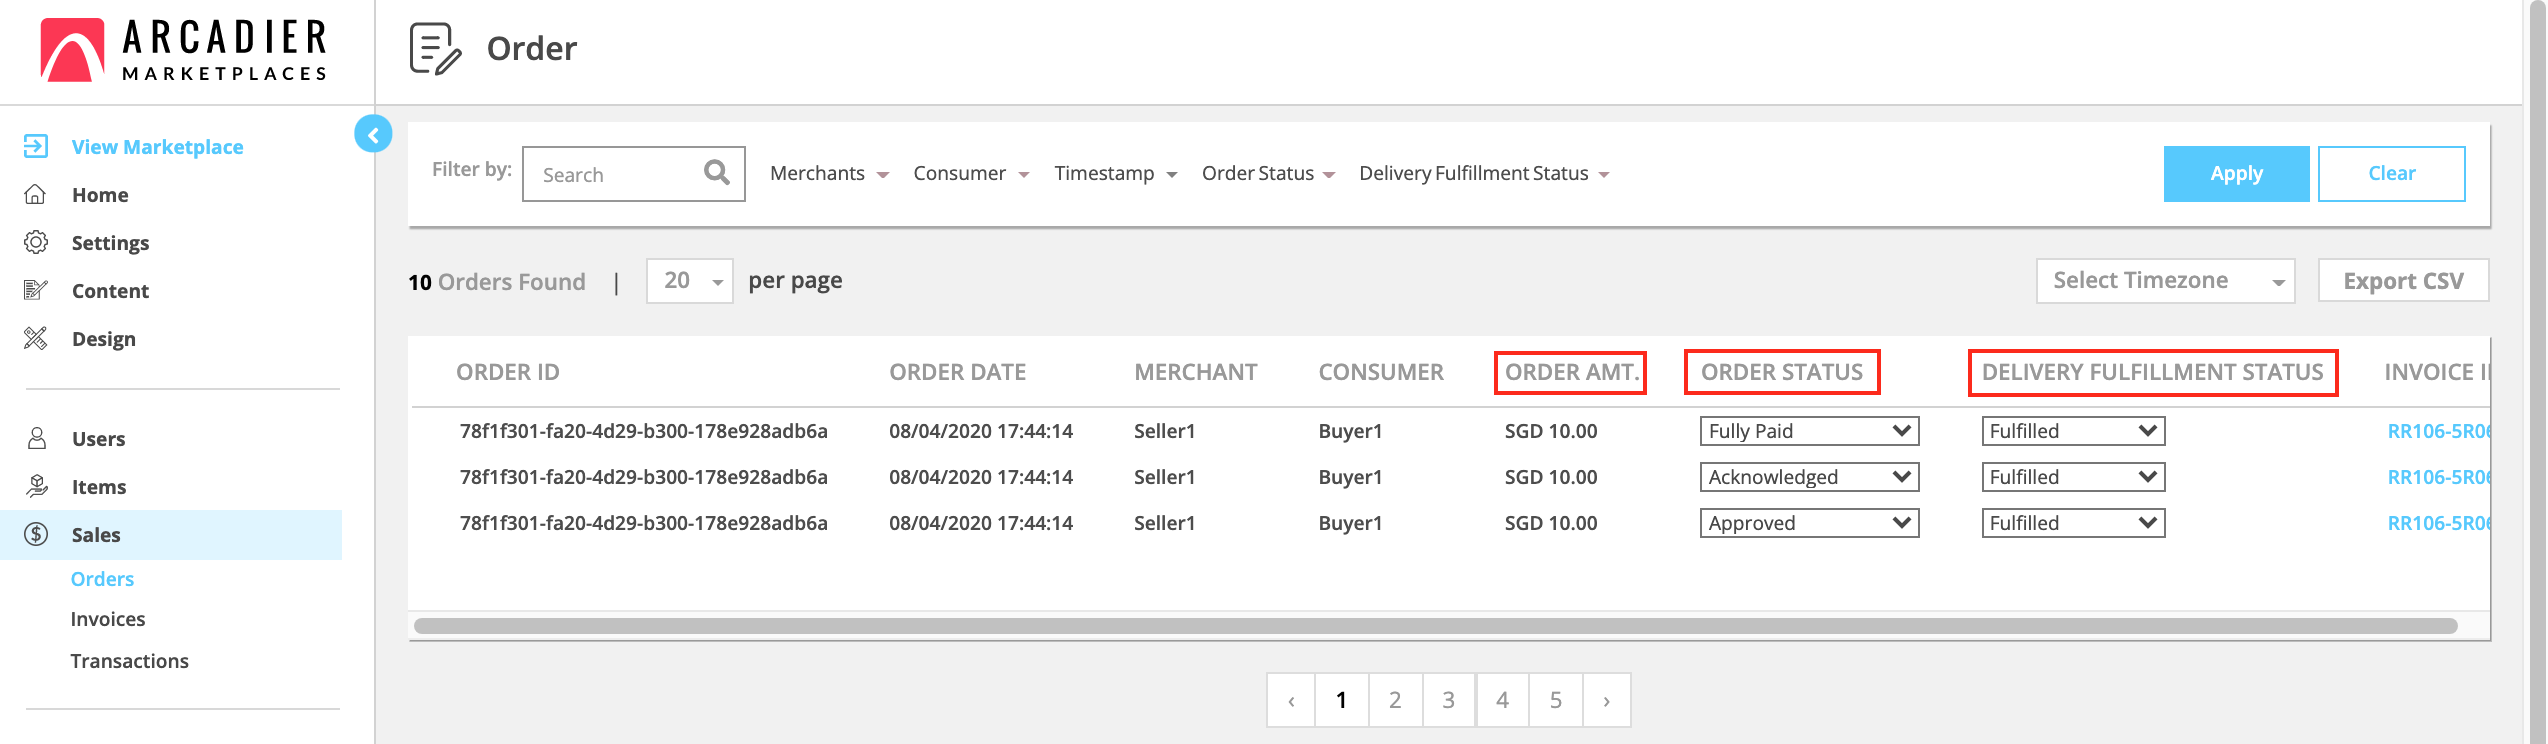Go to page 3 of the orders
Image resolution: width=2548 pixels, height=744 pixels.
(1448, 700)
